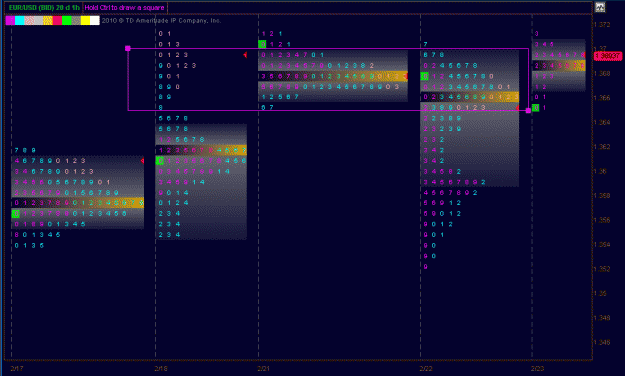This screenshot has width=625, height=376.
Task: Click the '6 7' bottom row of 2/21 profile
Action: 267,108
